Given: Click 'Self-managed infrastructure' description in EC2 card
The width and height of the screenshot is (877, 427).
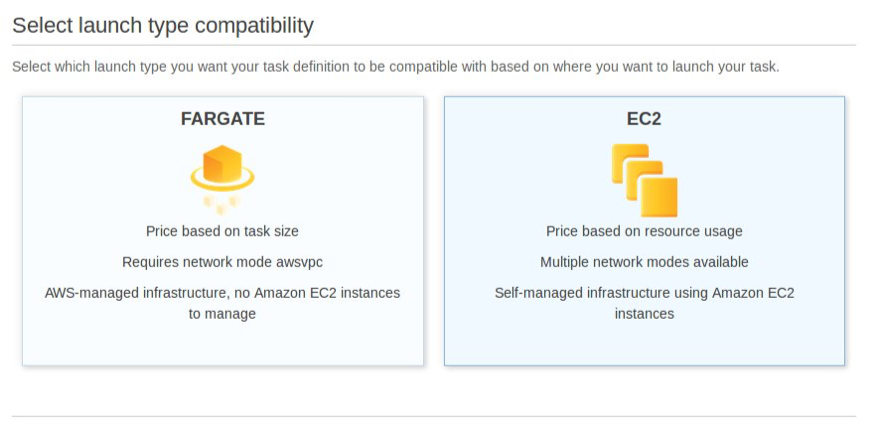Looking at the screenshot, I should point(644,303).
